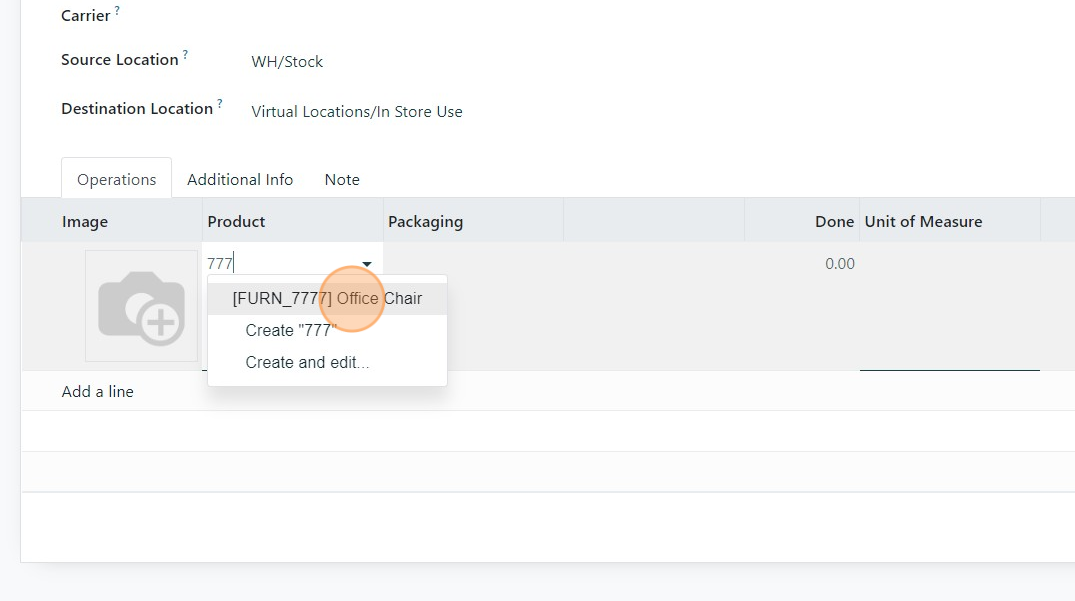Click the Unit of Measure cell field
This screenshot has width=1075, height=601.
tap(950, 306)
